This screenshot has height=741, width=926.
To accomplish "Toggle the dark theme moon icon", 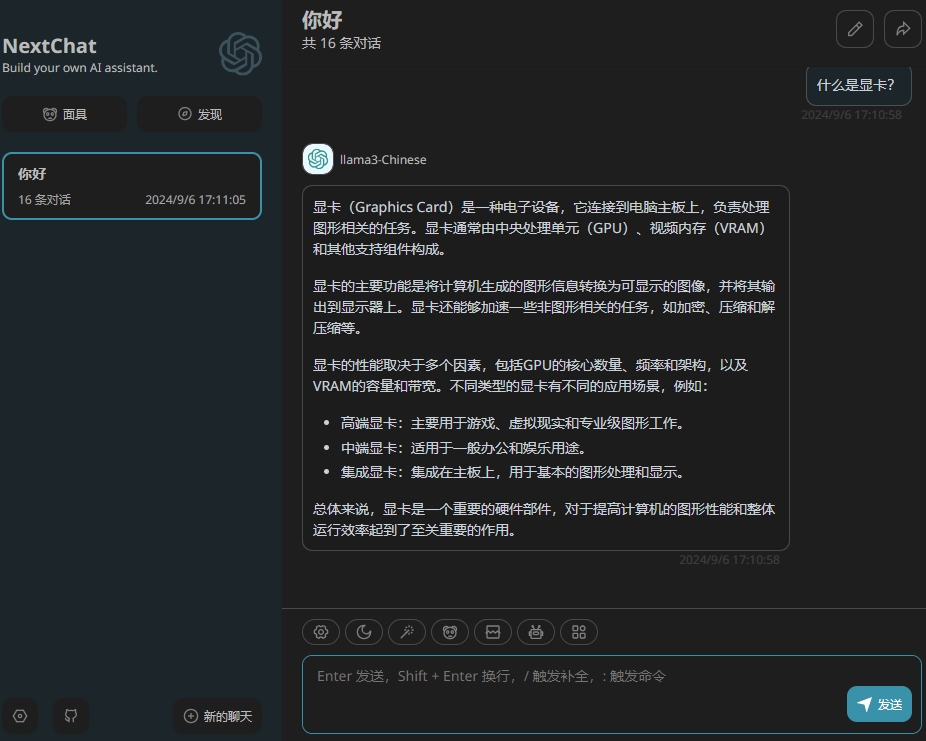I will click(x=364, y=631).
